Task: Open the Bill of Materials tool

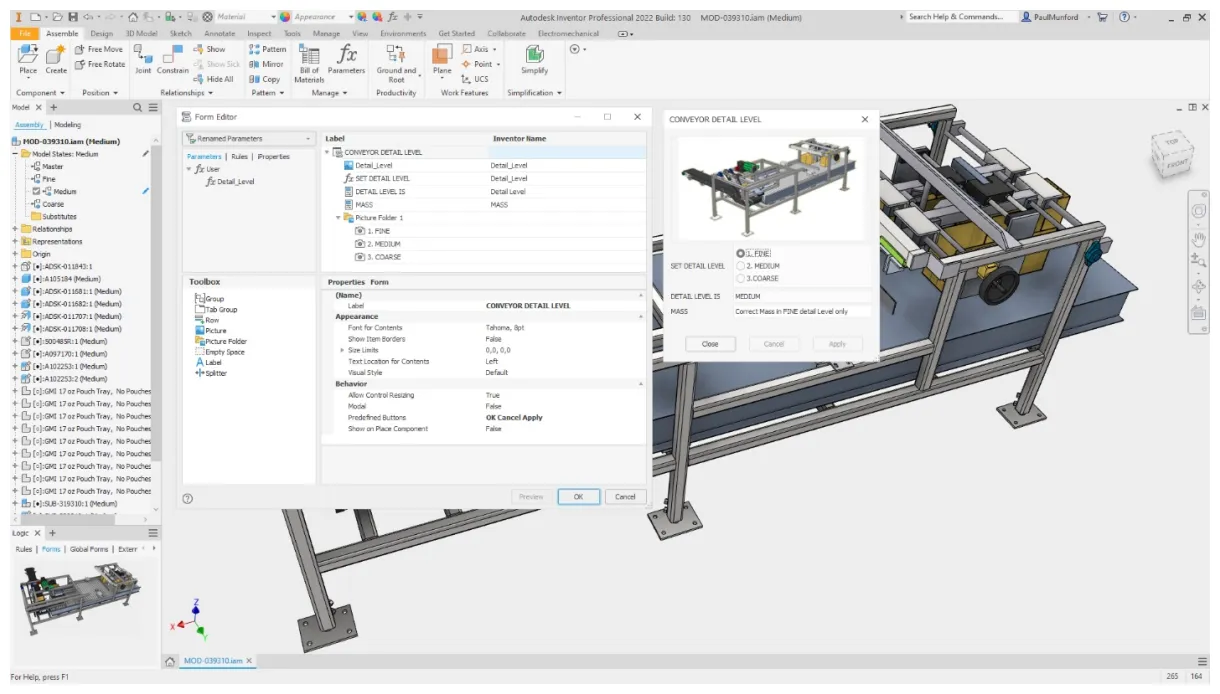Action: pos(309,65)
